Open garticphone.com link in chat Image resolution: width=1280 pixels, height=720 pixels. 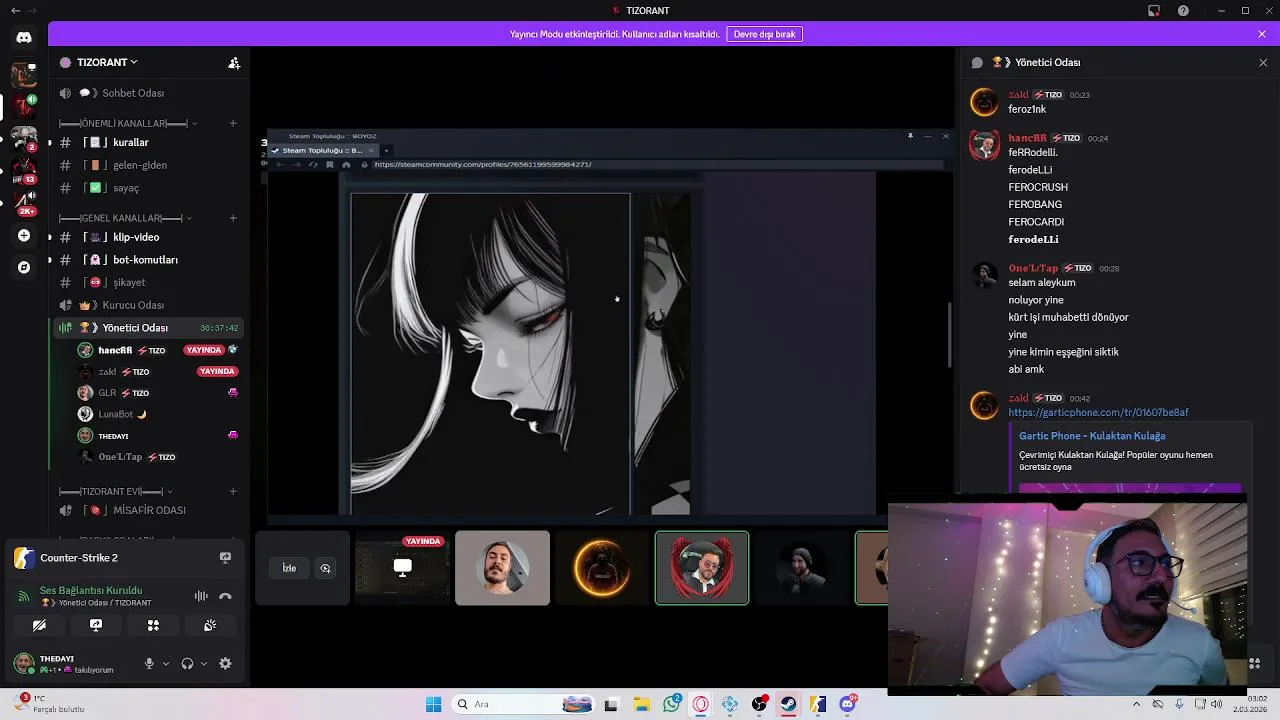pos(1098,412)
